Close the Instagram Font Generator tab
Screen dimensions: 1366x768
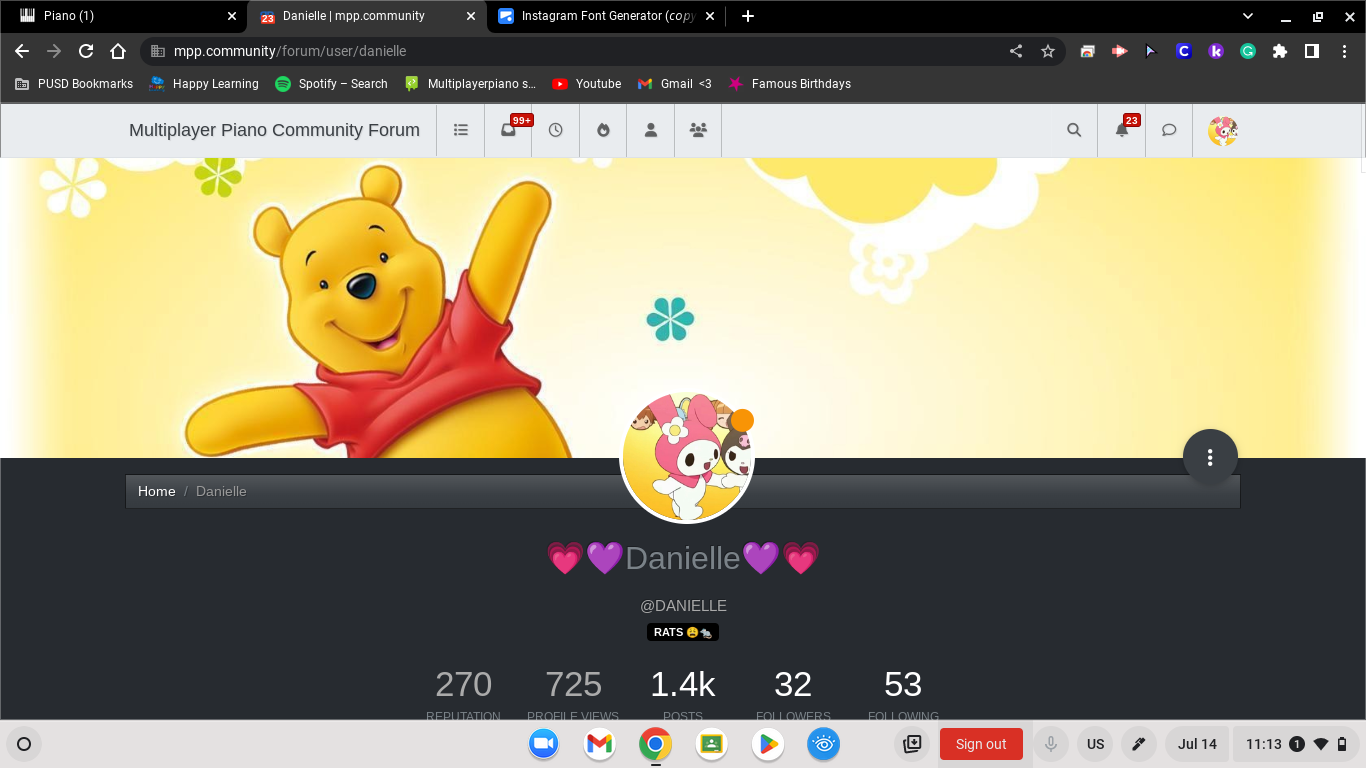click(x=710, y=16)
